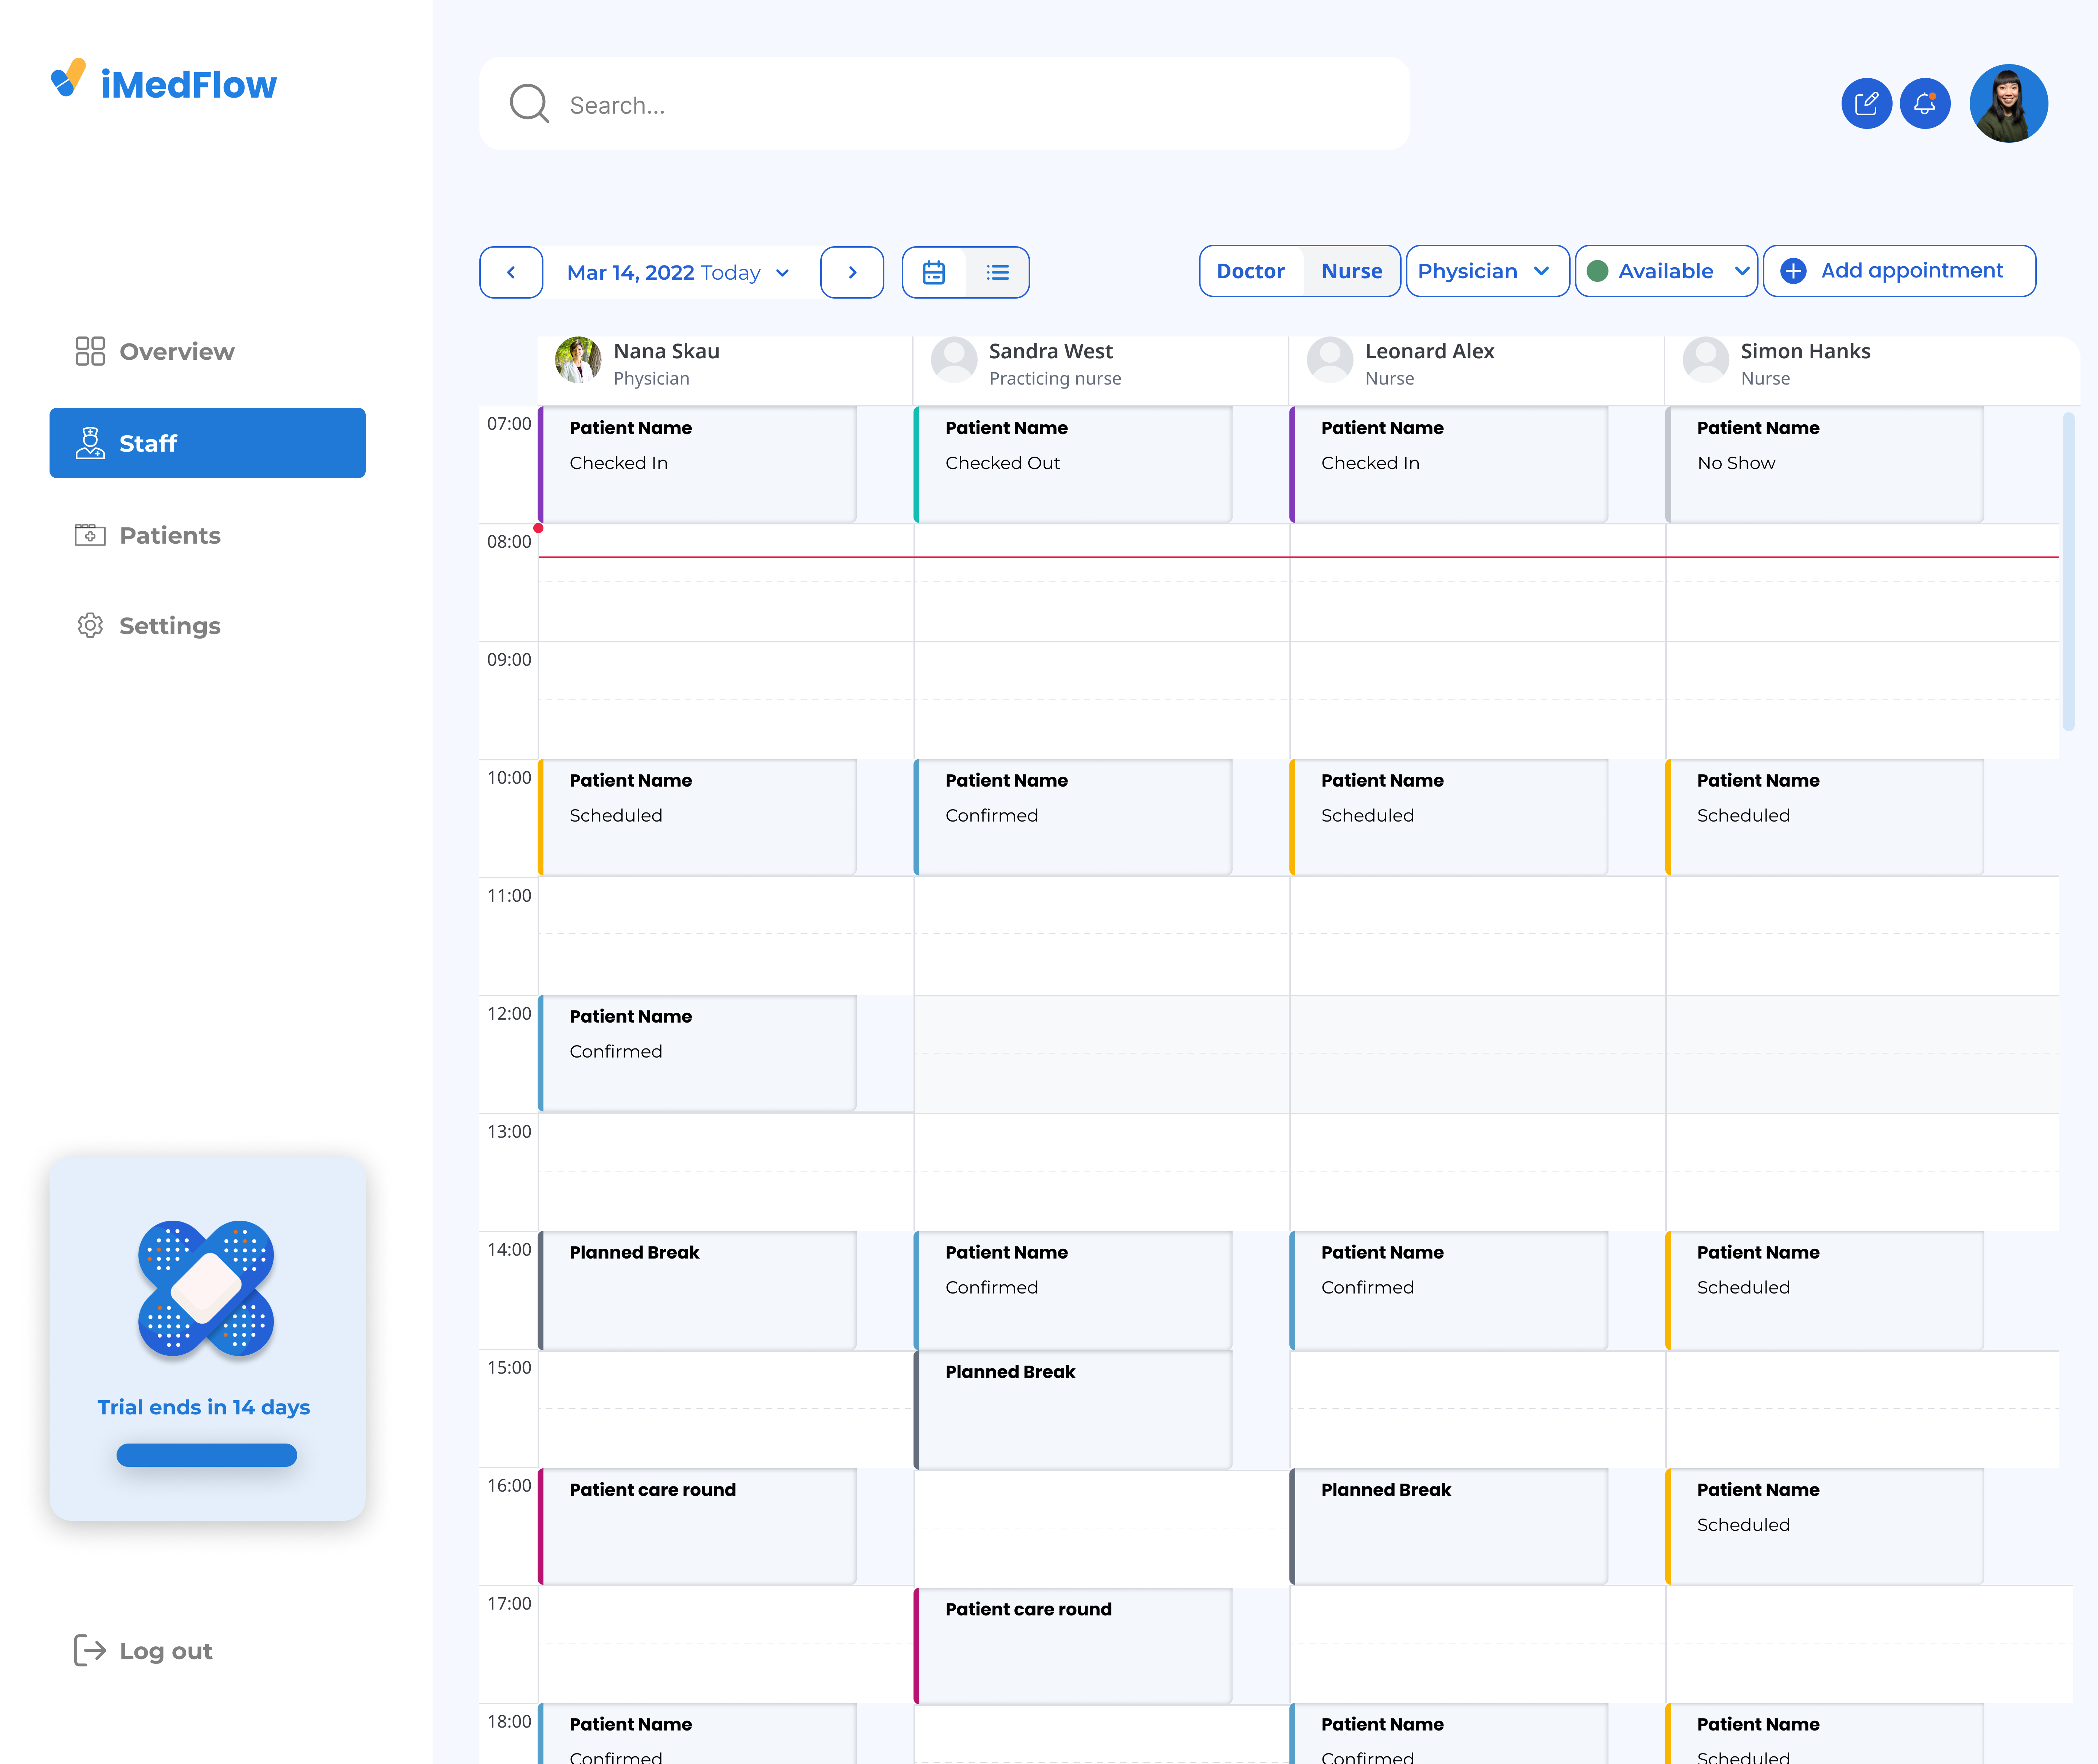
Task: Click the green Available status dot
Action: coord(1597,271)
